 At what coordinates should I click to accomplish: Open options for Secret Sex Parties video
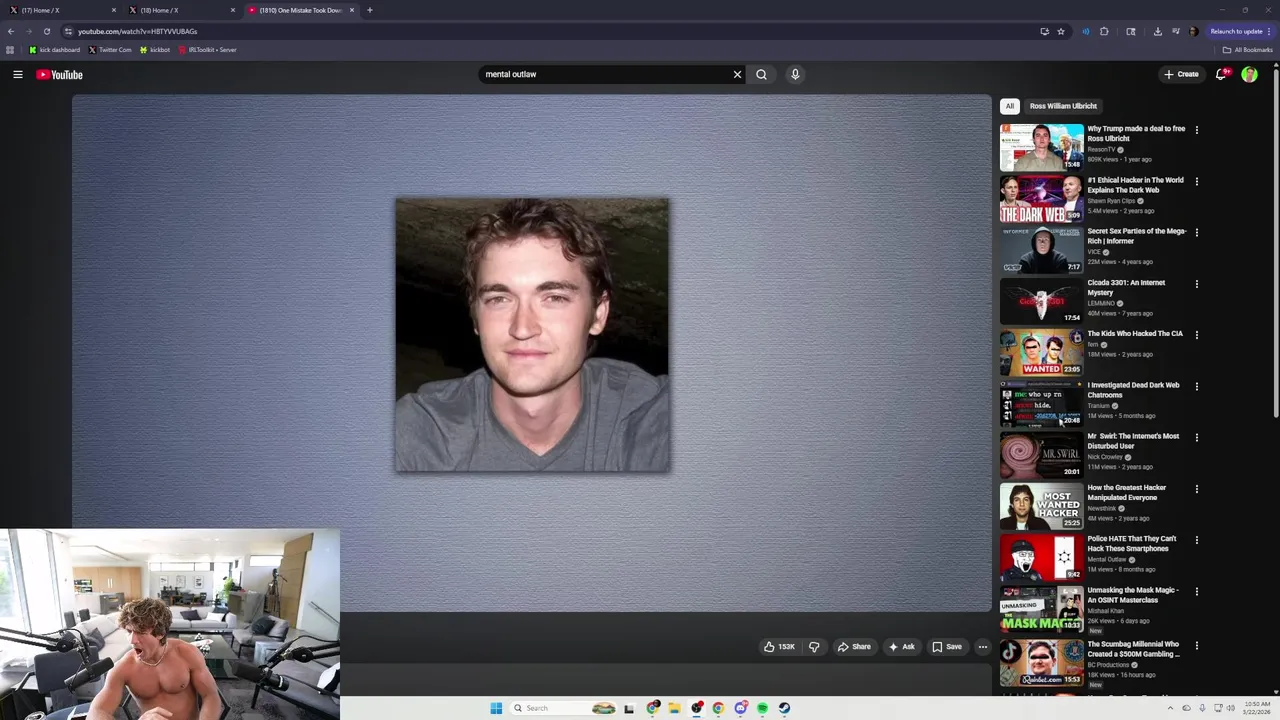pos(1196,232)
